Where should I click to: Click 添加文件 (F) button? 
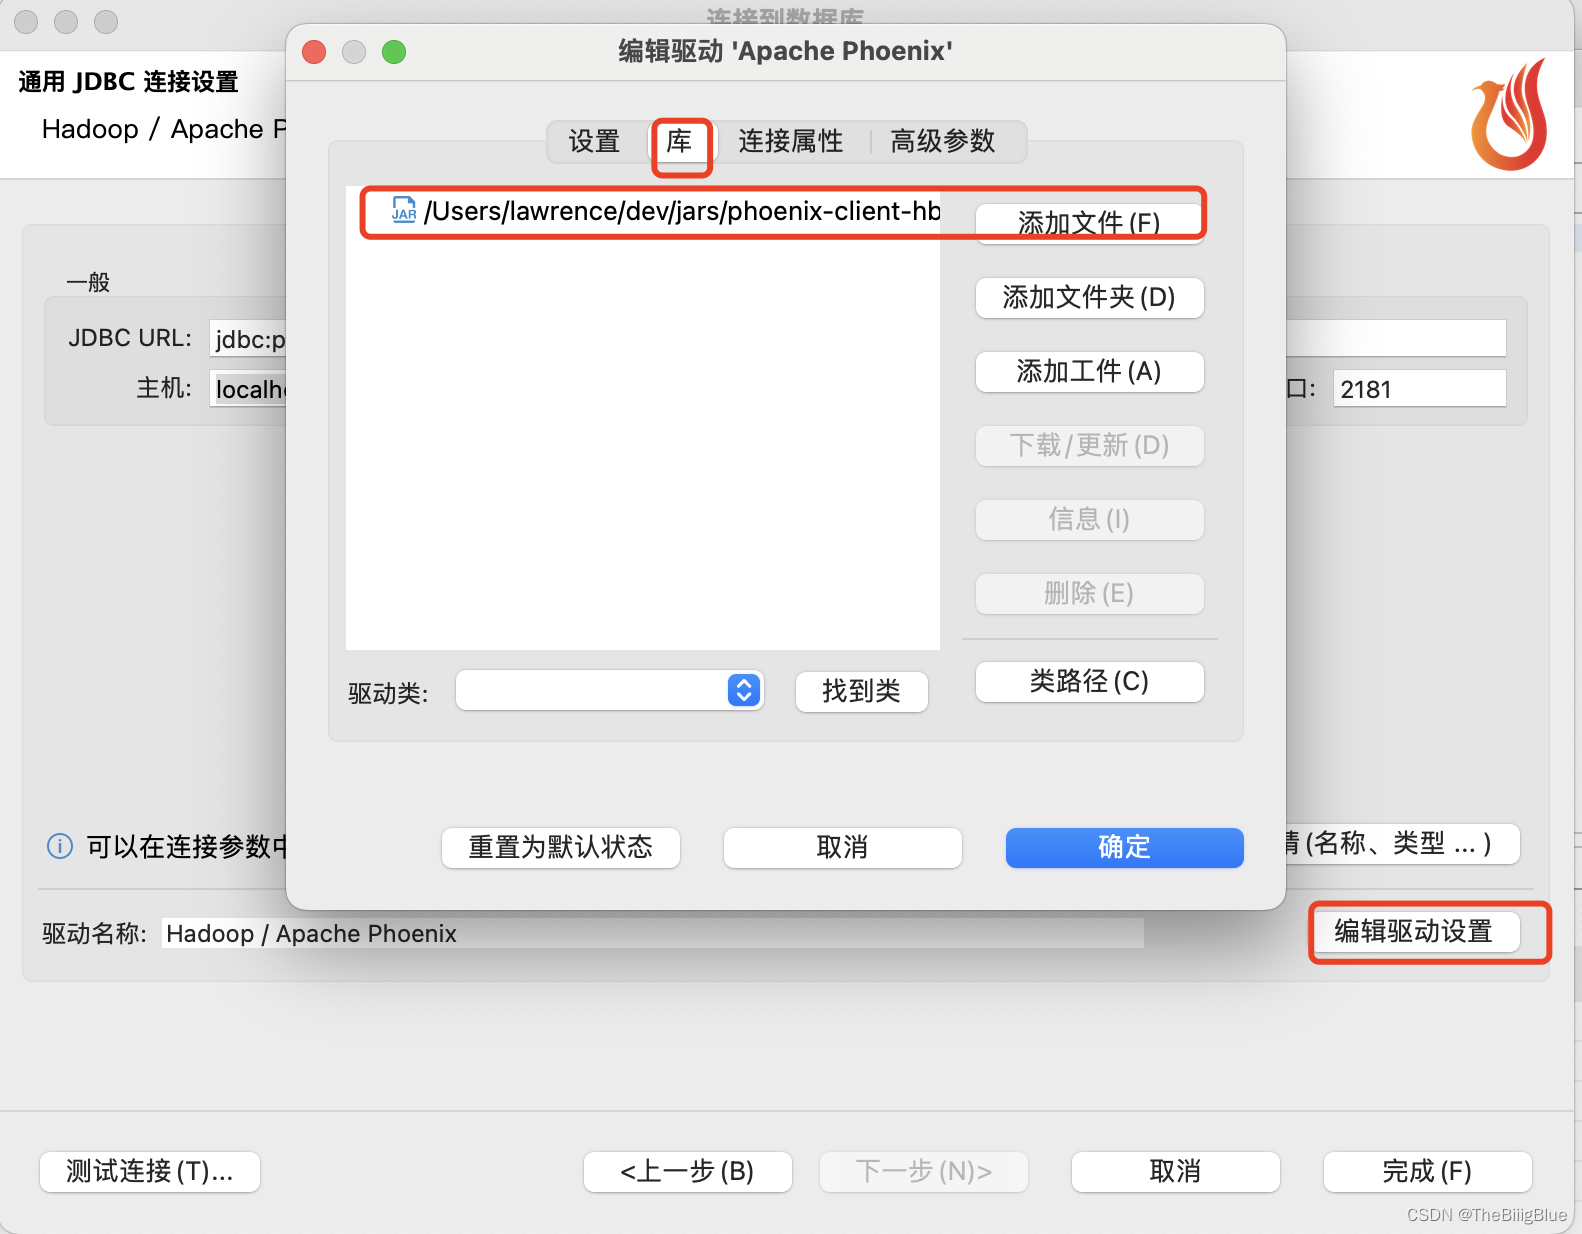coord(1089,222)
